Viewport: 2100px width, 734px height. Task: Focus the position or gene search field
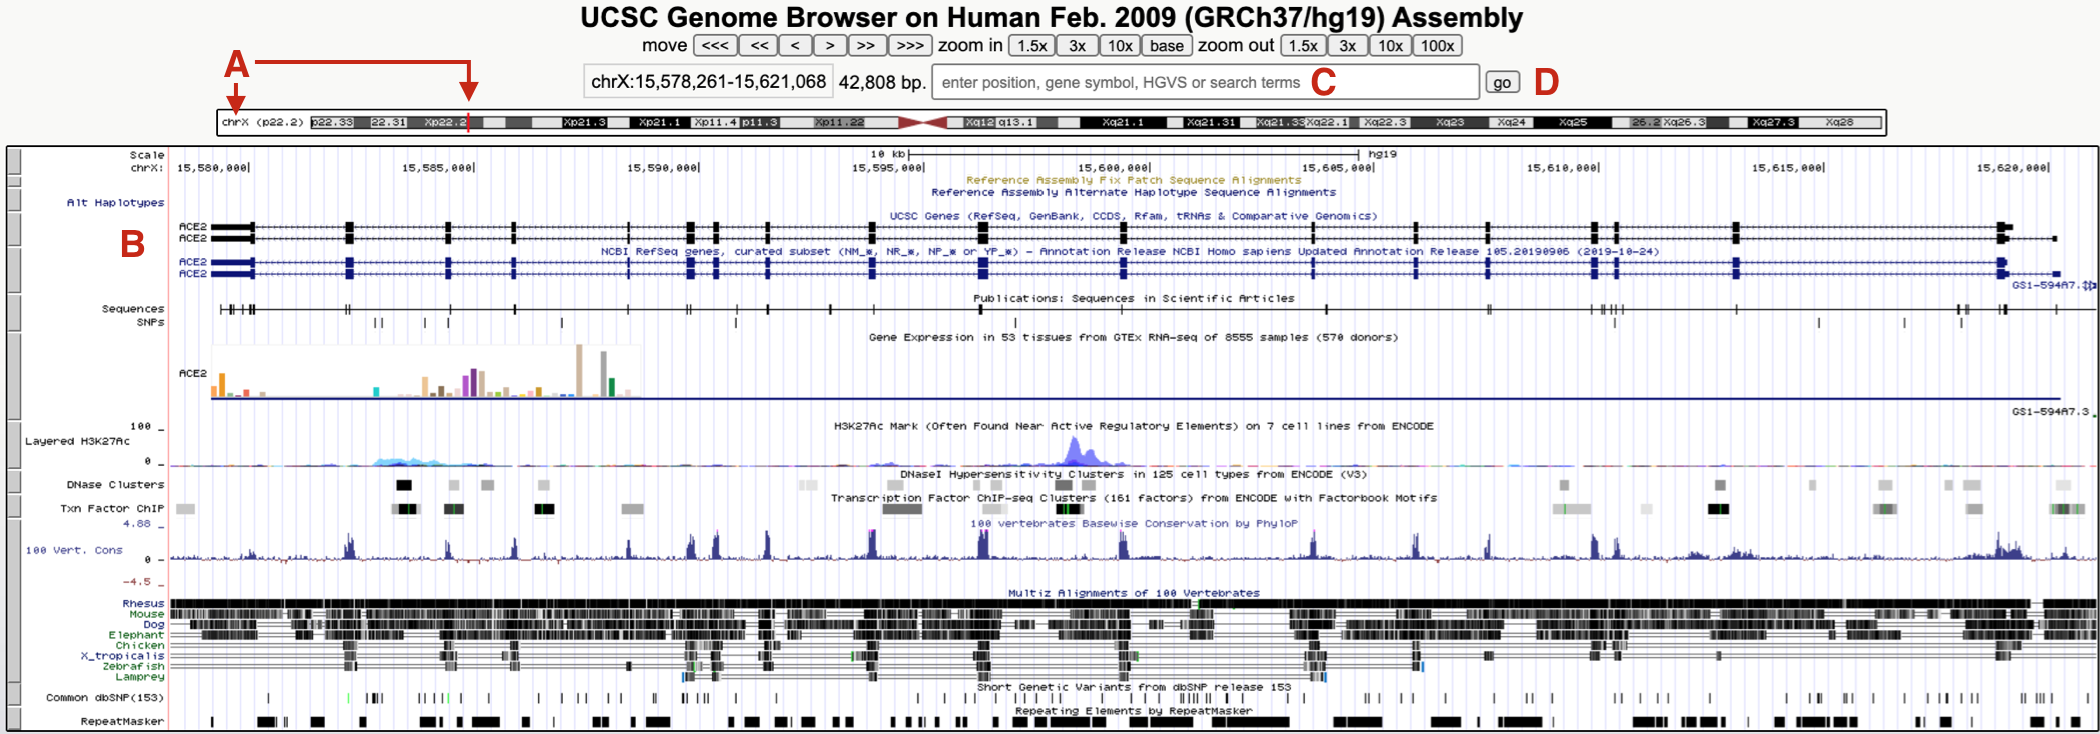[x=1204, y=82]
